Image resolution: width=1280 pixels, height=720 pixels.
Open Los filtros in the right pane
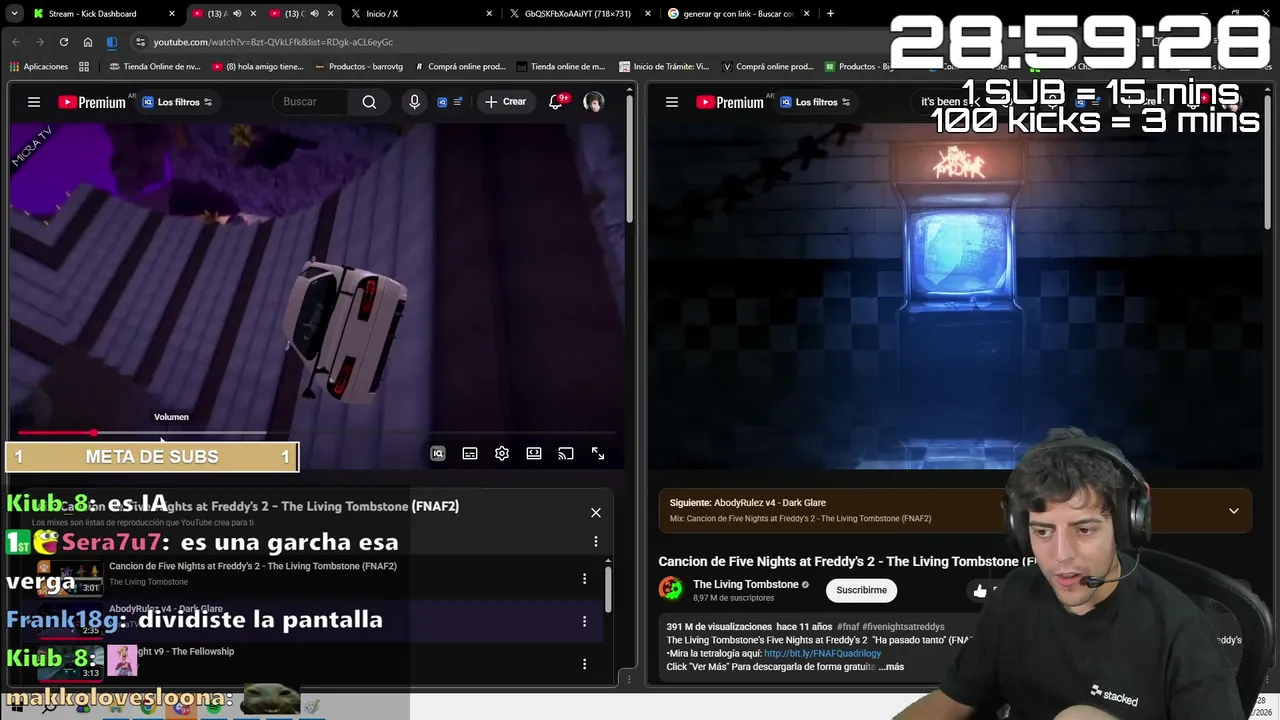[x=815, y=102]
